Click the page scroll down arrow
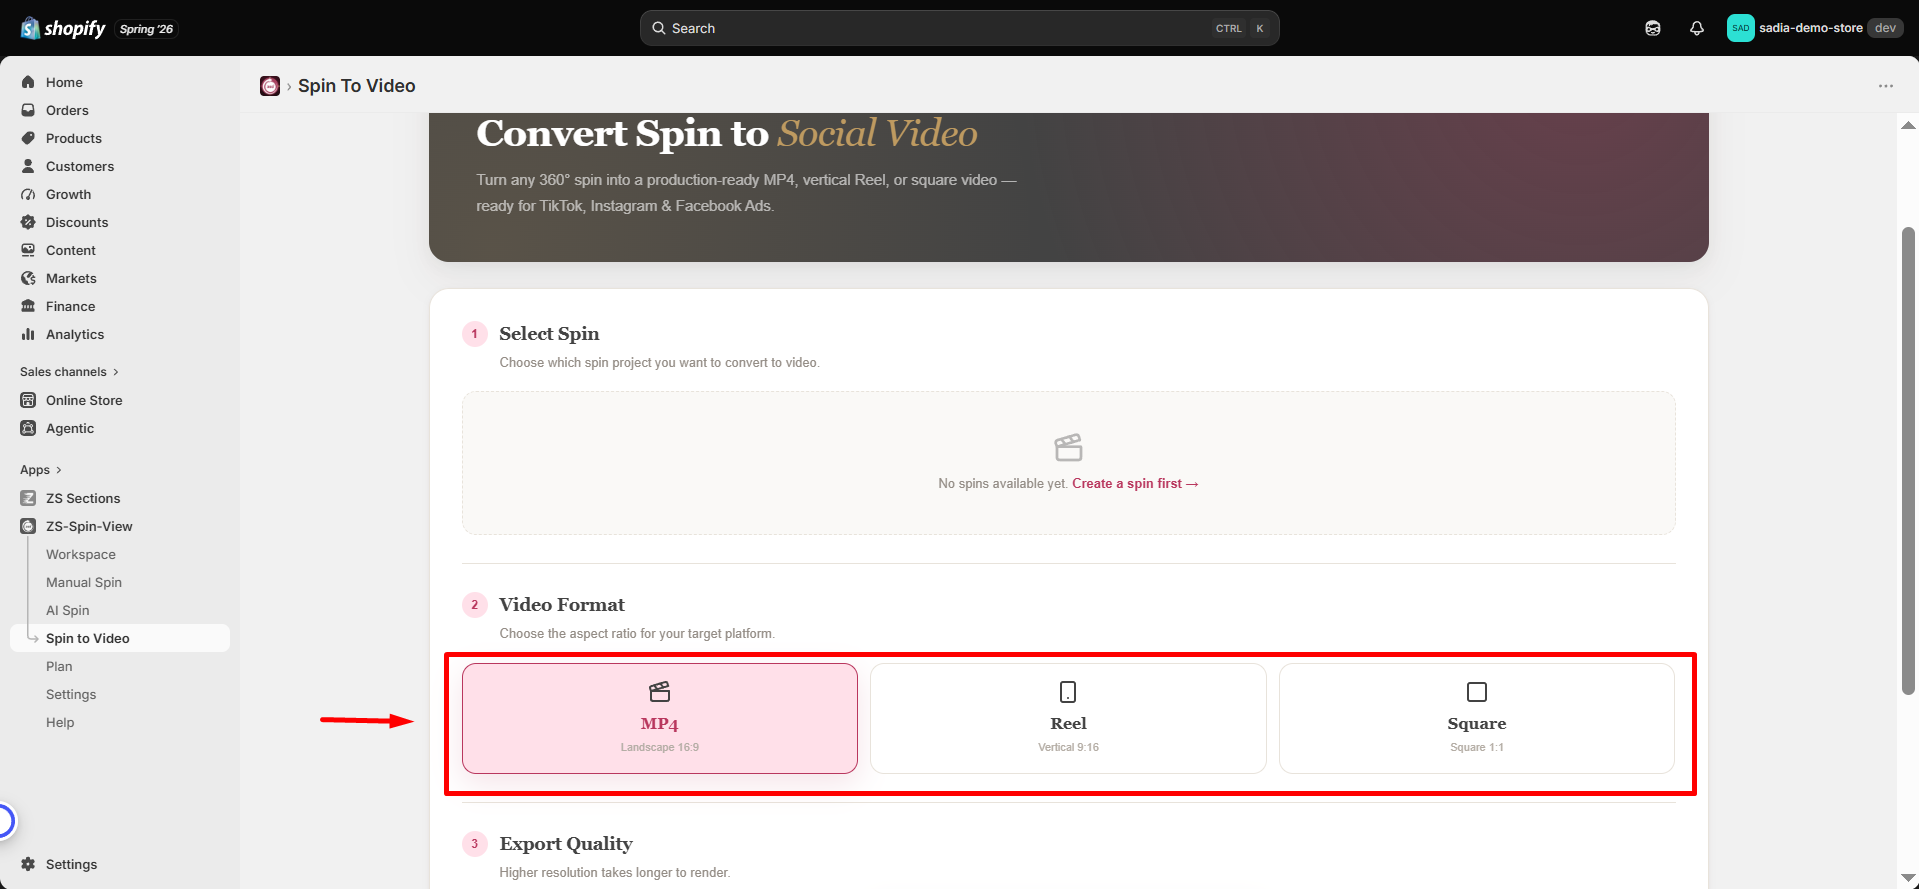The image size is (1919, 889). tap(1908, 878)
